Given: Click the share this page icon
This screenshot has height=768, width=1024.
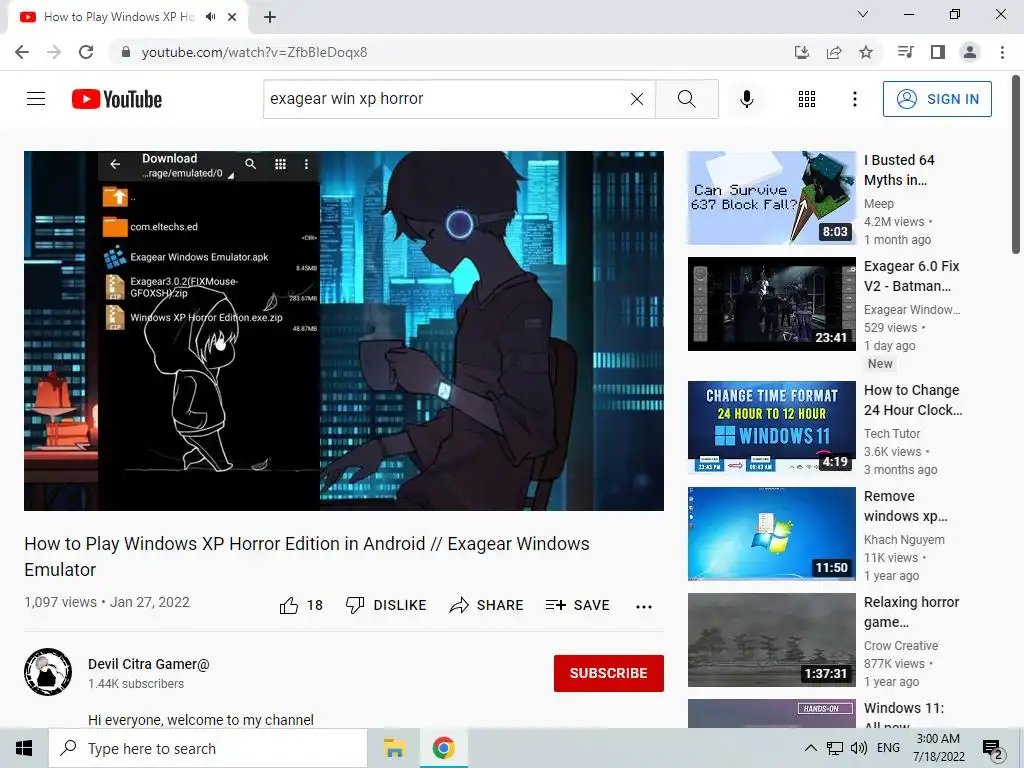Looking at the screenshot, I should point(834,52).
